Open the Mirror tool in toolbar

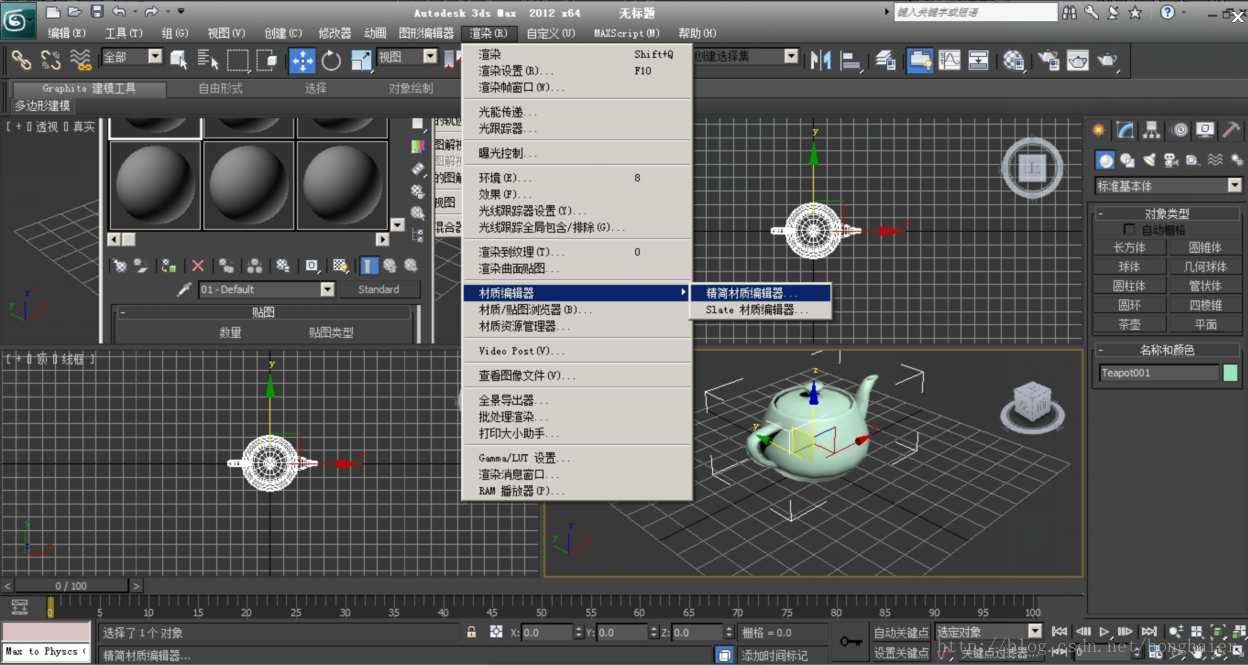821,60
